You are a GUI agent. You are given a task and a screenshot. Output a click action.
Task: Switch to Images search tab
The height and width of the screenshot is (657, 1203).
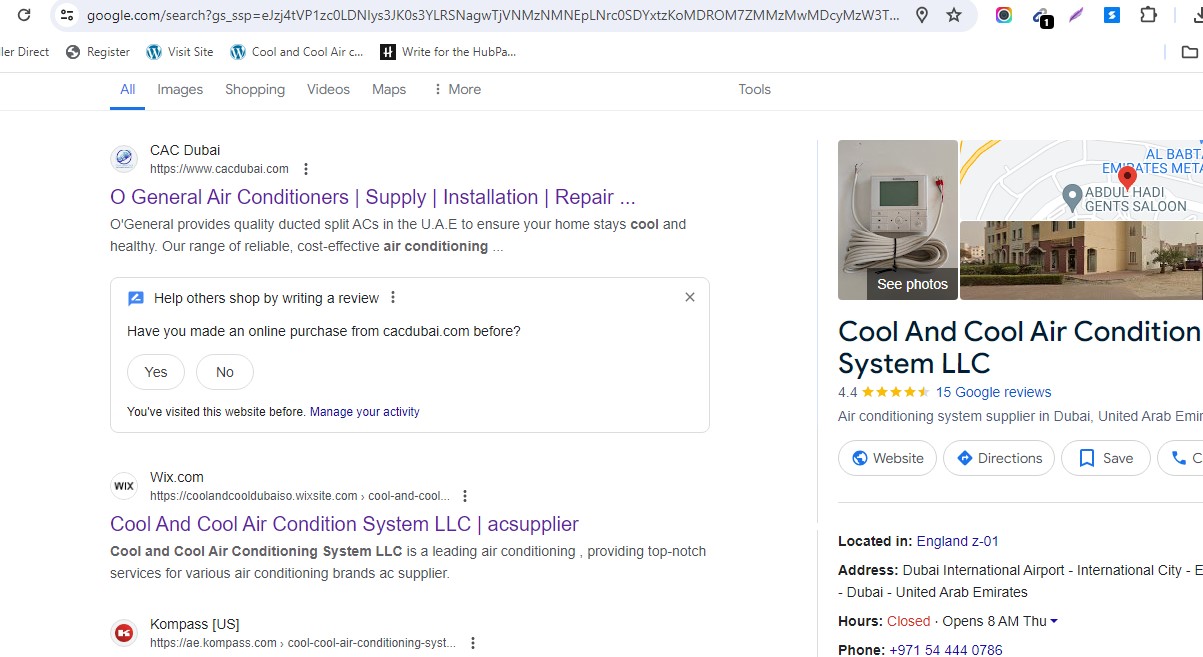coord(180,89)
